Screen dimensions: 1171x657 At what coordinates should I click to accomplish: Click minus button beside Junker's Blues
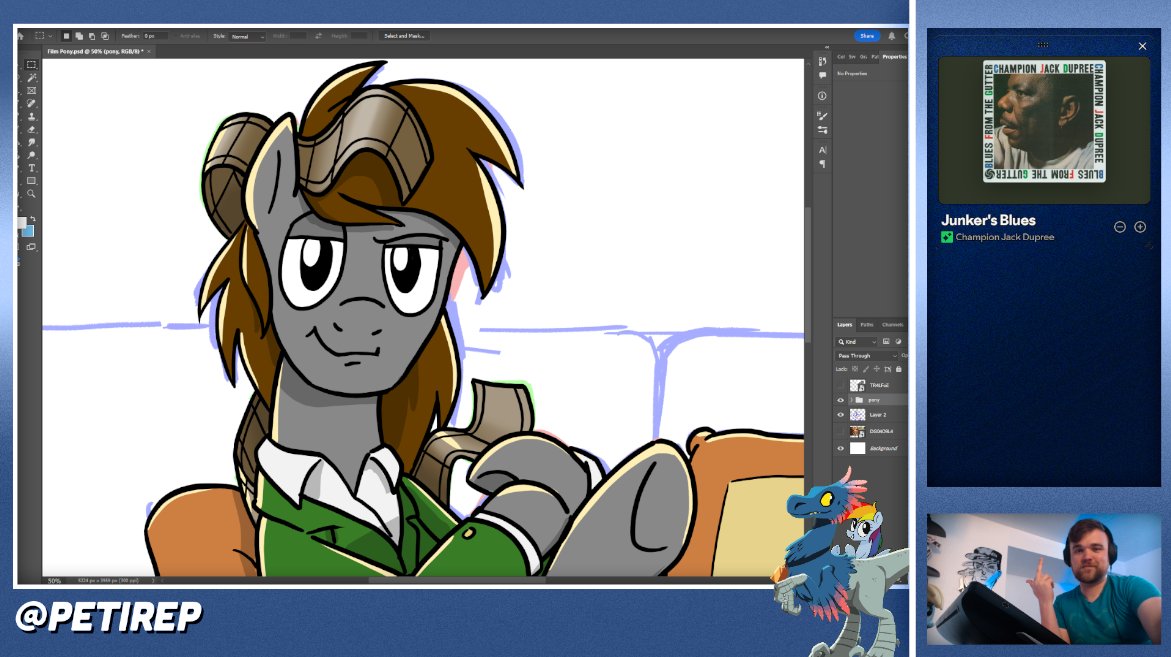click(1119, 227)
